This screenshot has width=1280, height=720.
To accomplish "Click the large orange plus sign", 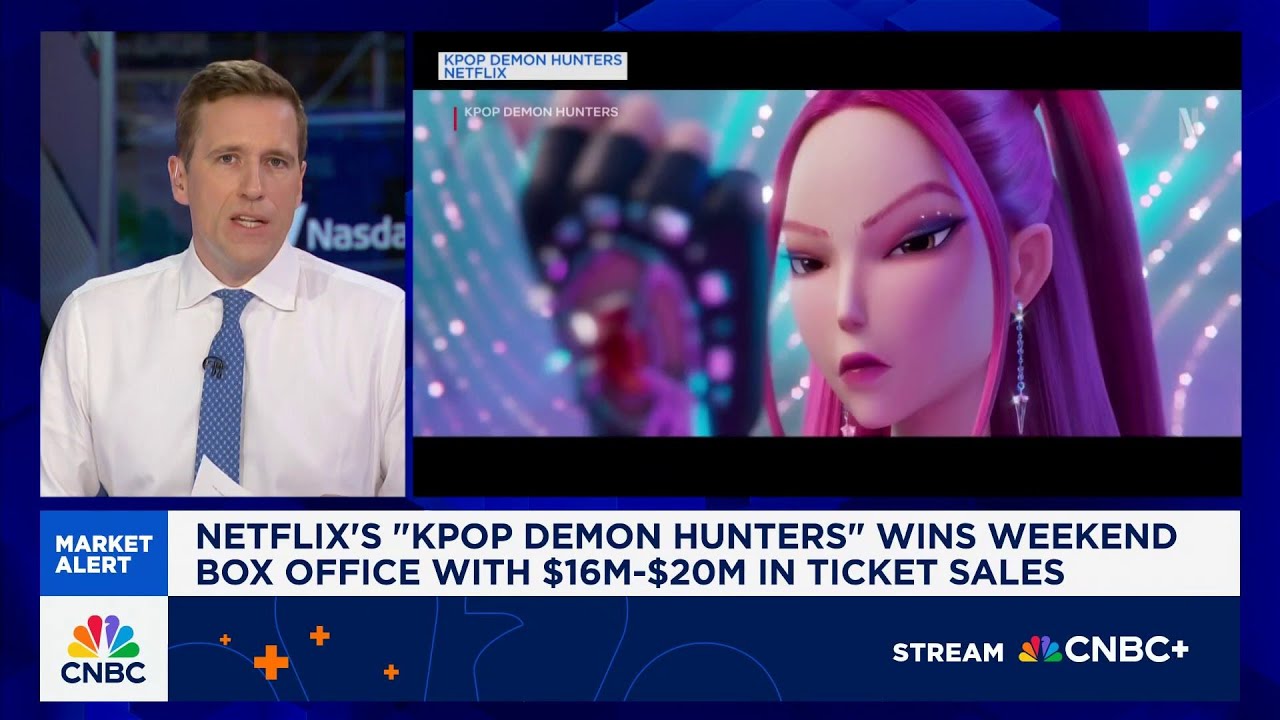I will (271, 661).
